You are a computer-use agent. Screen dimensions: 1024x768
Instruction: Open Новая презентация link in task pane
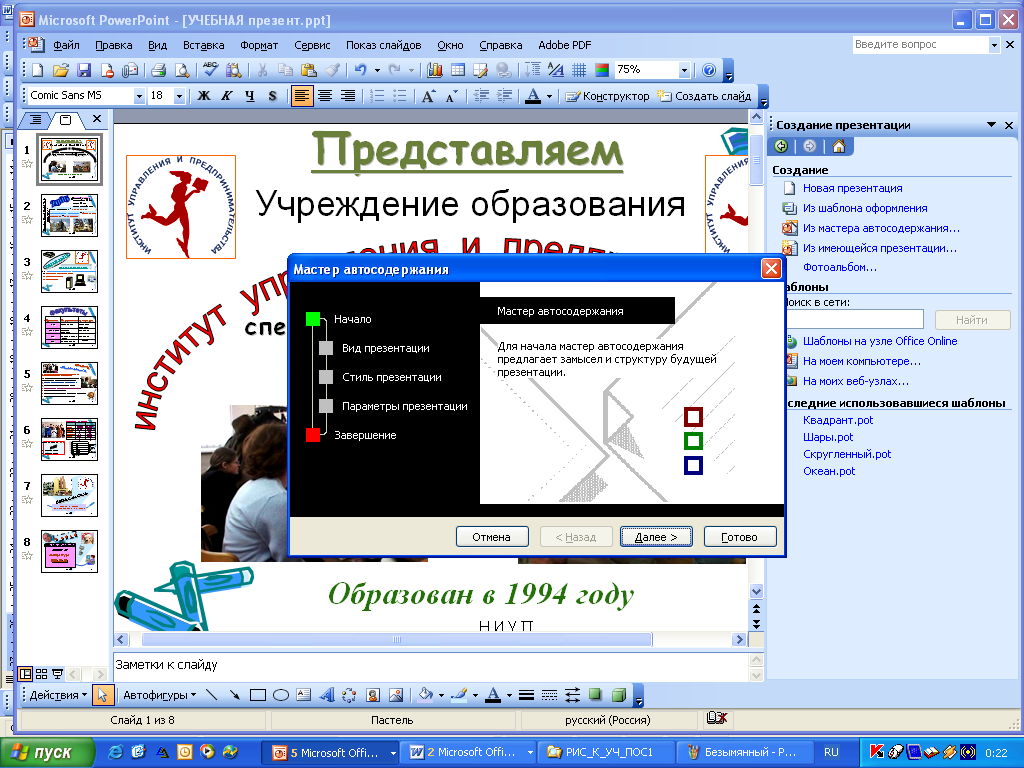852,188
